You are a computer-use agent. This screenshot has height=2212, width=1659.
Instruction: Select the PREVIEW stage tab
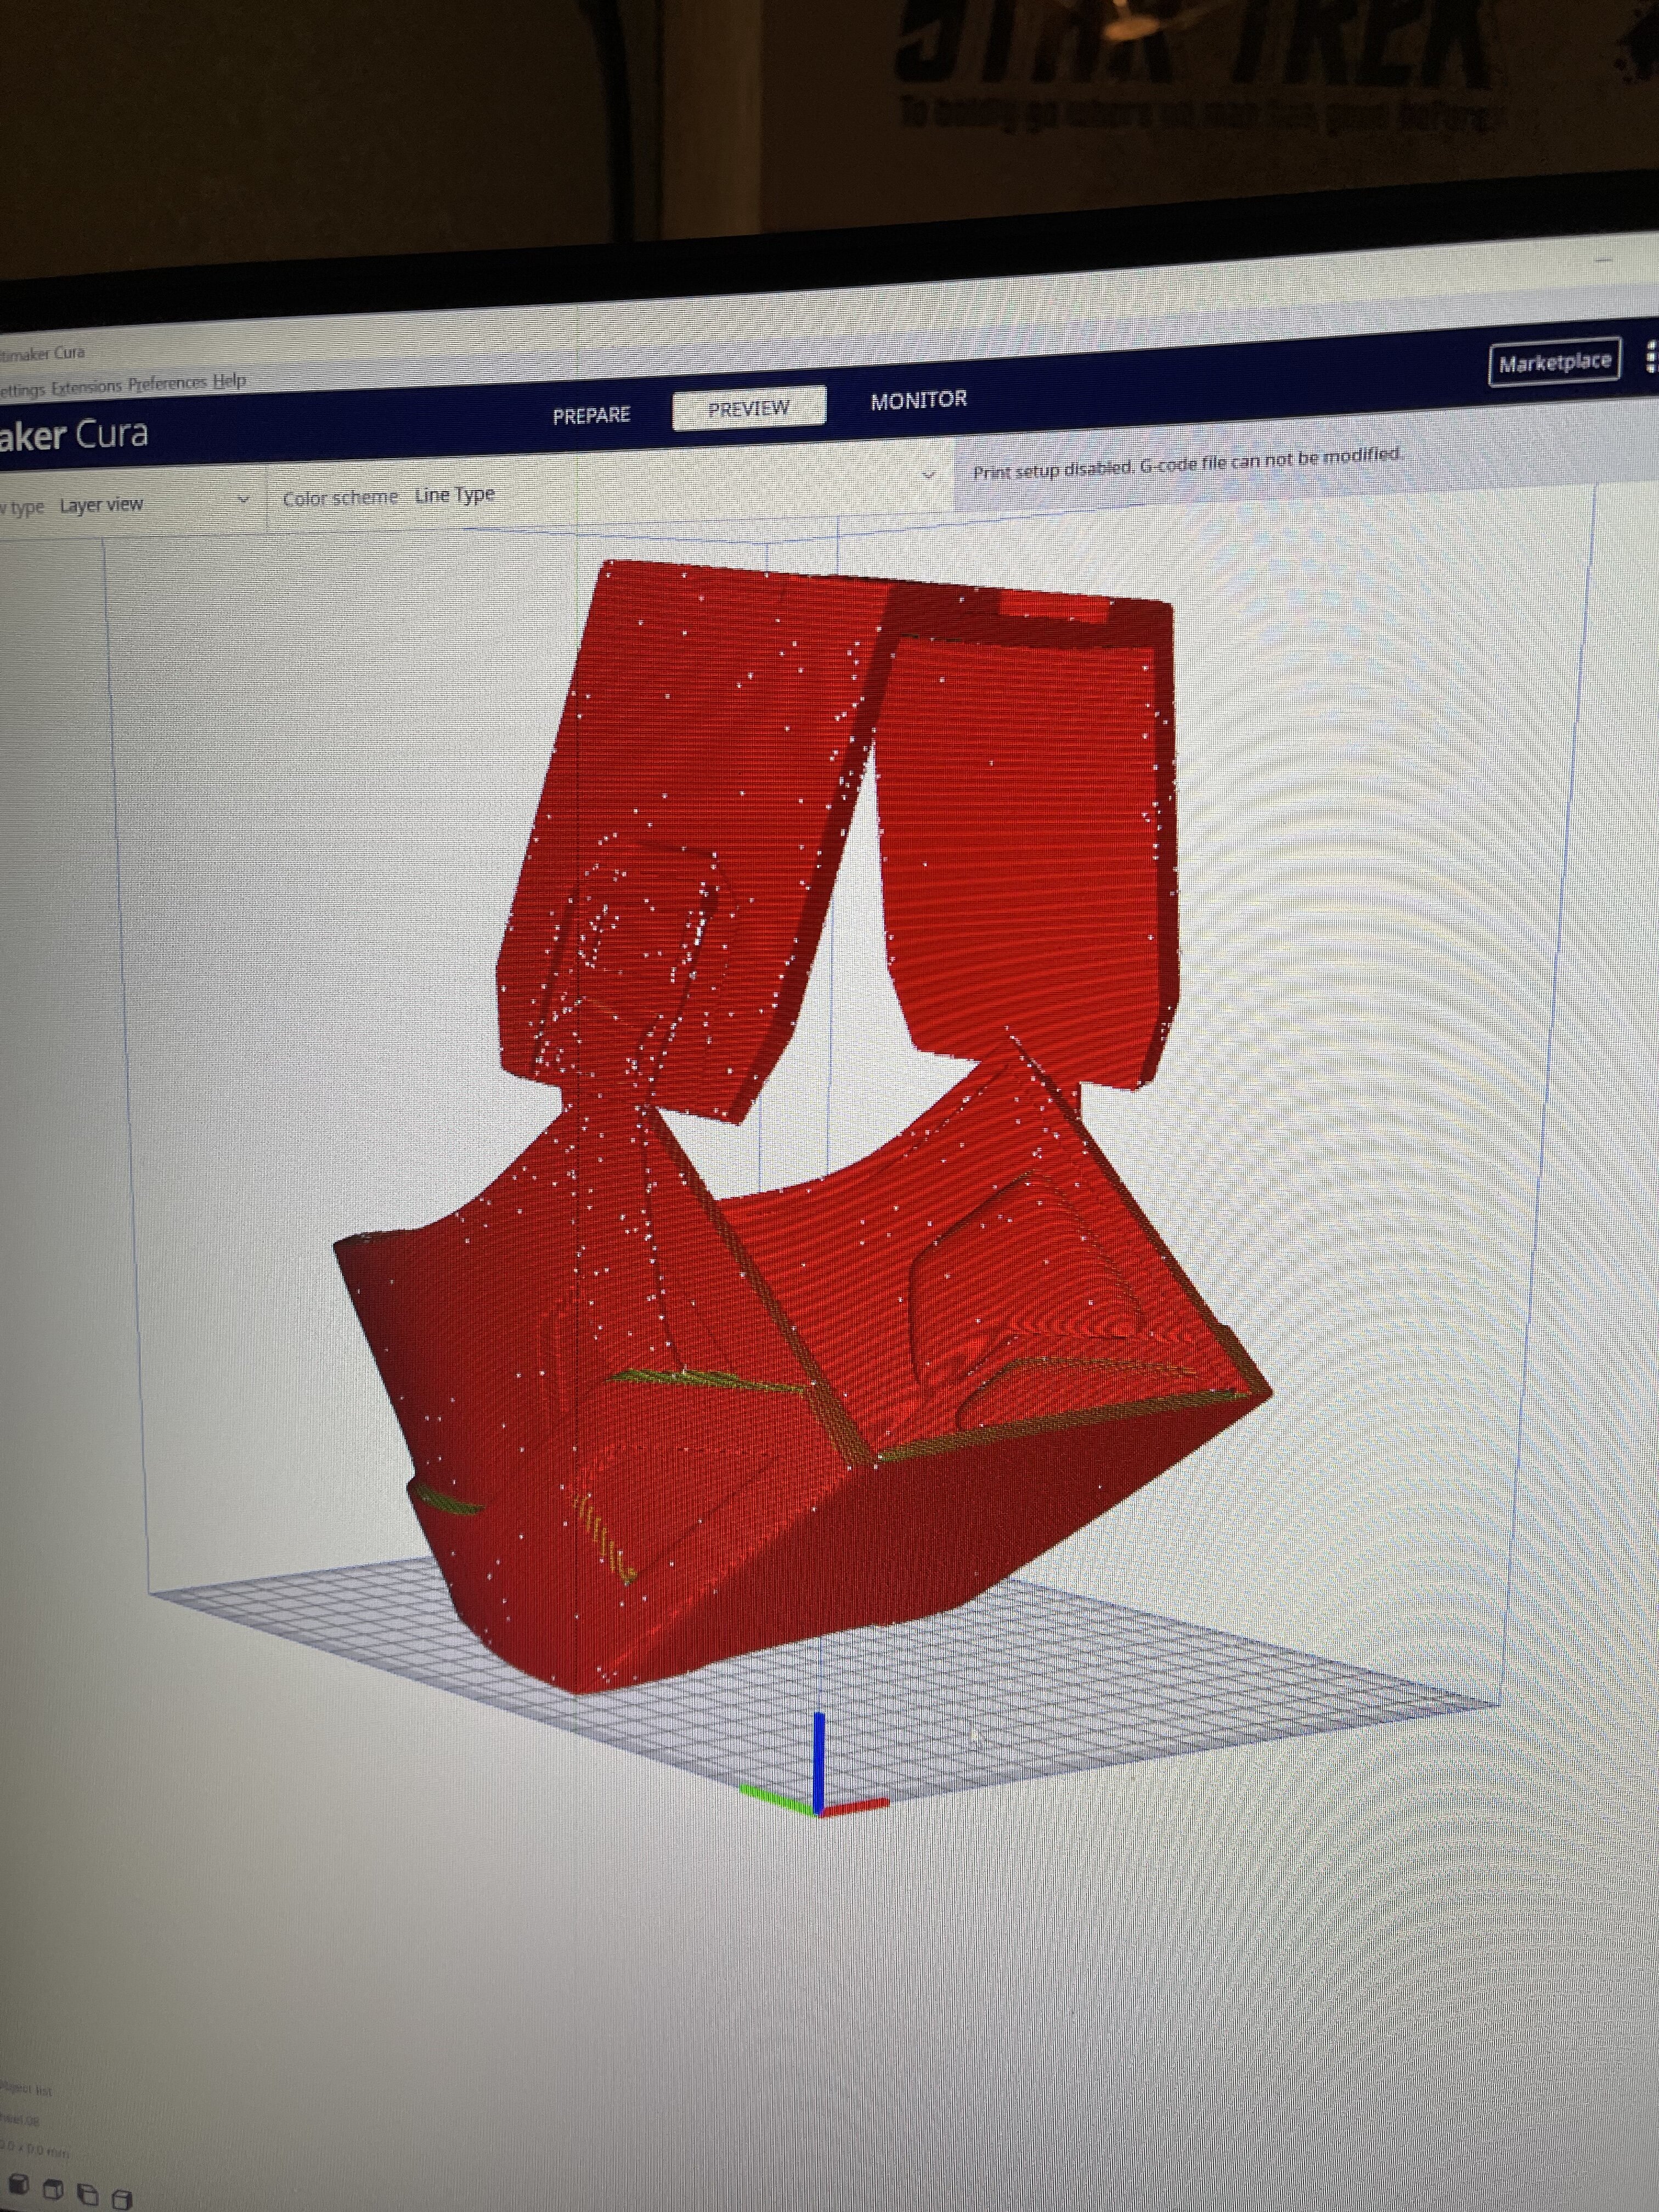point(749,408)
